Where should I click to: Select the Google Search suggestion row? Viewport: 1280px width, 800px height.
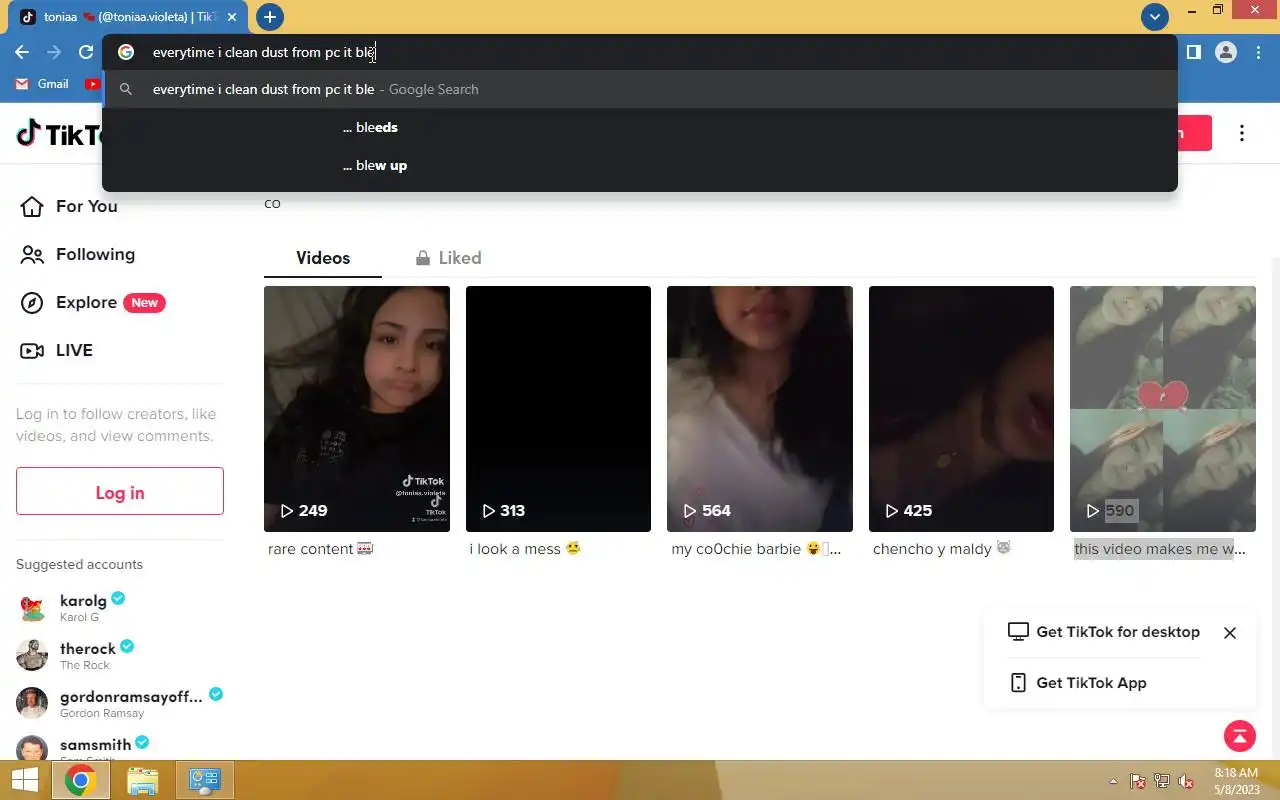(640, 89)
